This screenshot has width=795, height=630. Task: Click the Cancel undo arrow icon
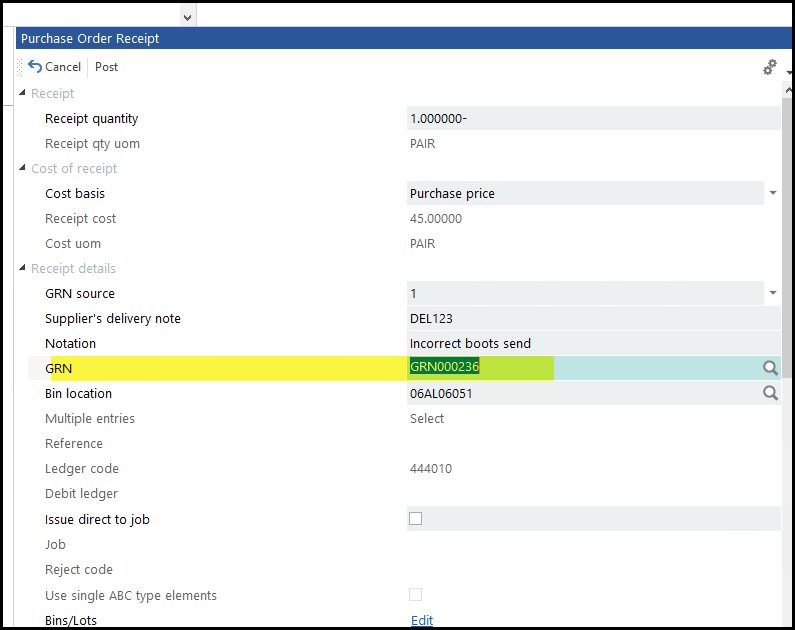(x=35, y=67)
